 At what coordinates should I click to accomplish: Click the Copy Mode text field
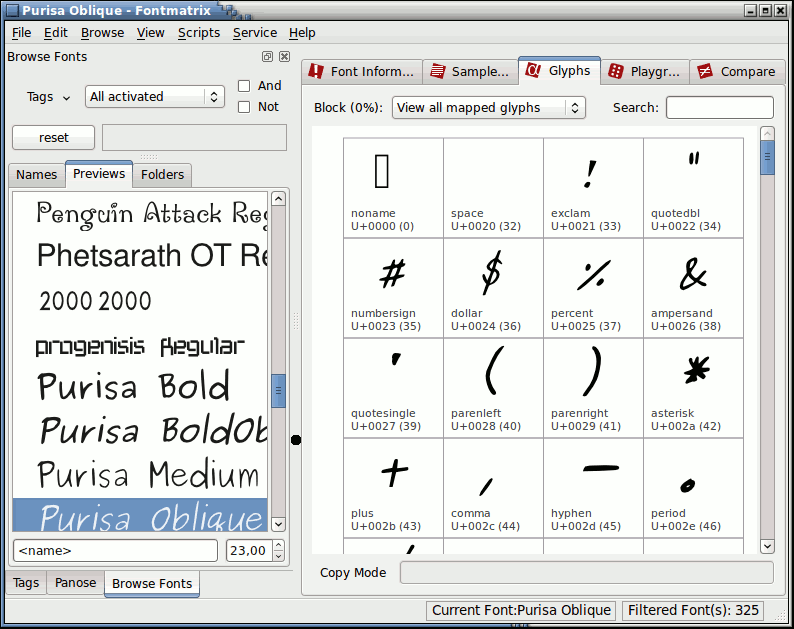pos(586,573)
